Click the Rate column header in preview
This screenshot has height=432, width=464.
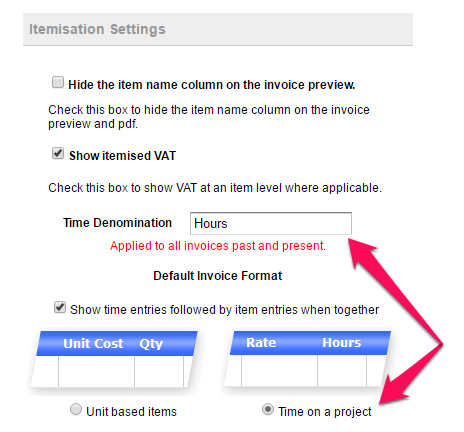click(x=261, y=343)
